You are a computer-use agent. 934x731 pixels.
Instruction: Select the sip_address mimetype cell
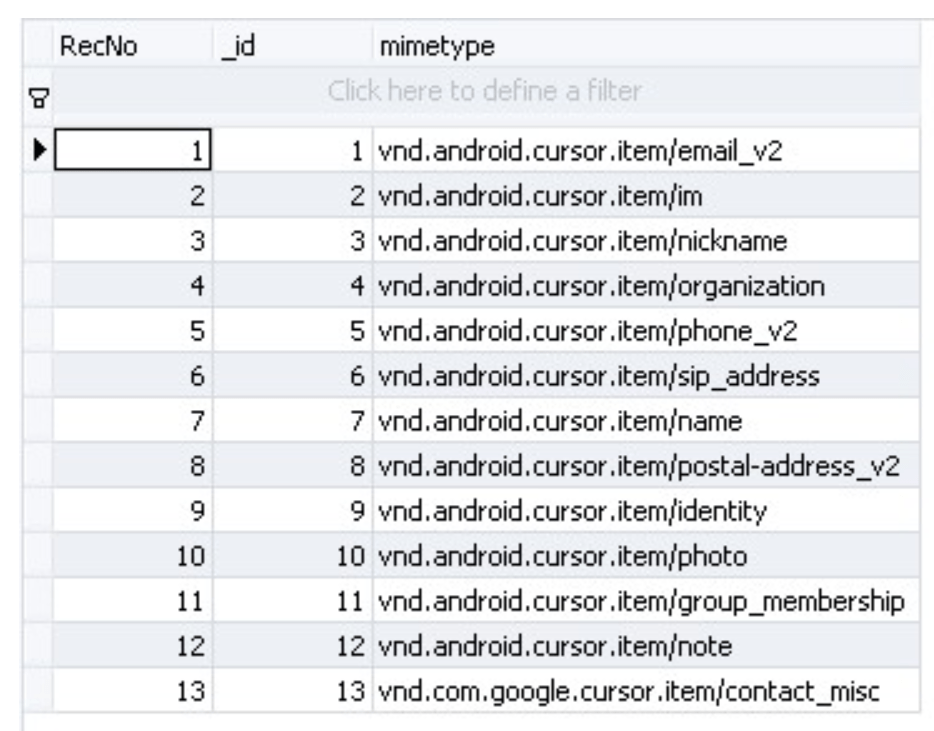tap(647, 375)
